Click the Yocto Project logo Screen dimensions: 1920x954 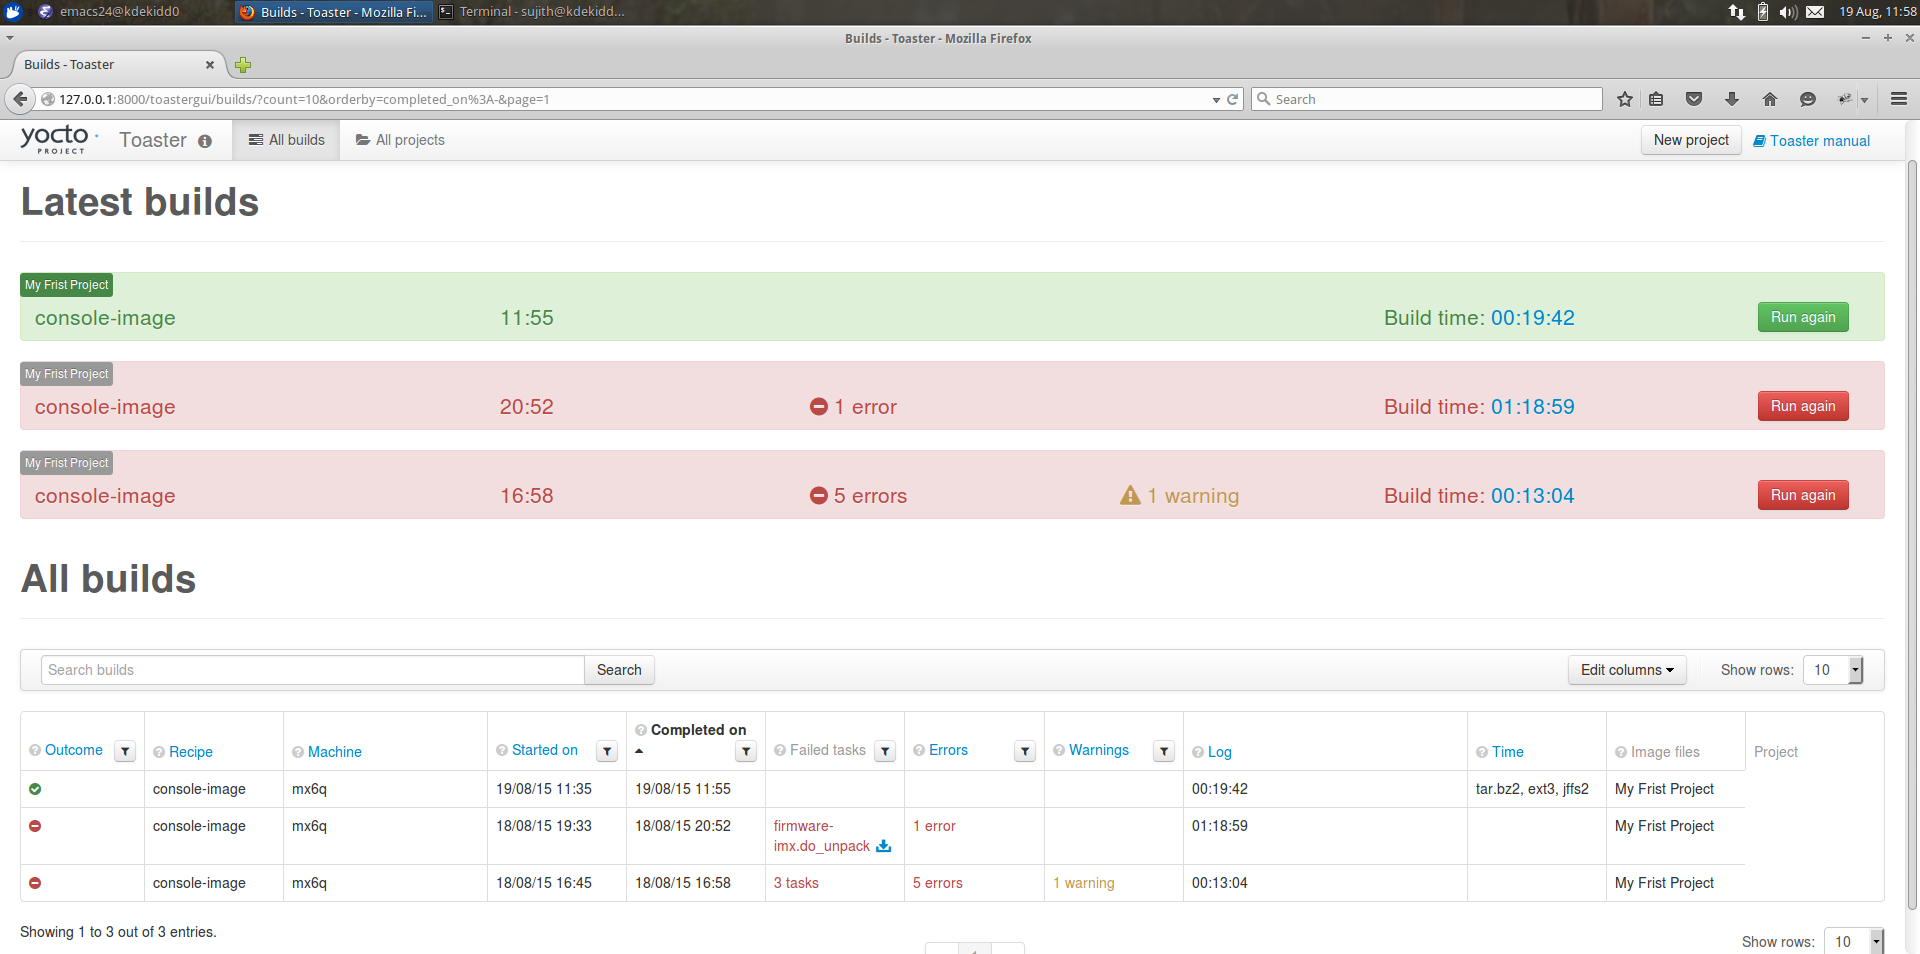click(x=58, y=139)
